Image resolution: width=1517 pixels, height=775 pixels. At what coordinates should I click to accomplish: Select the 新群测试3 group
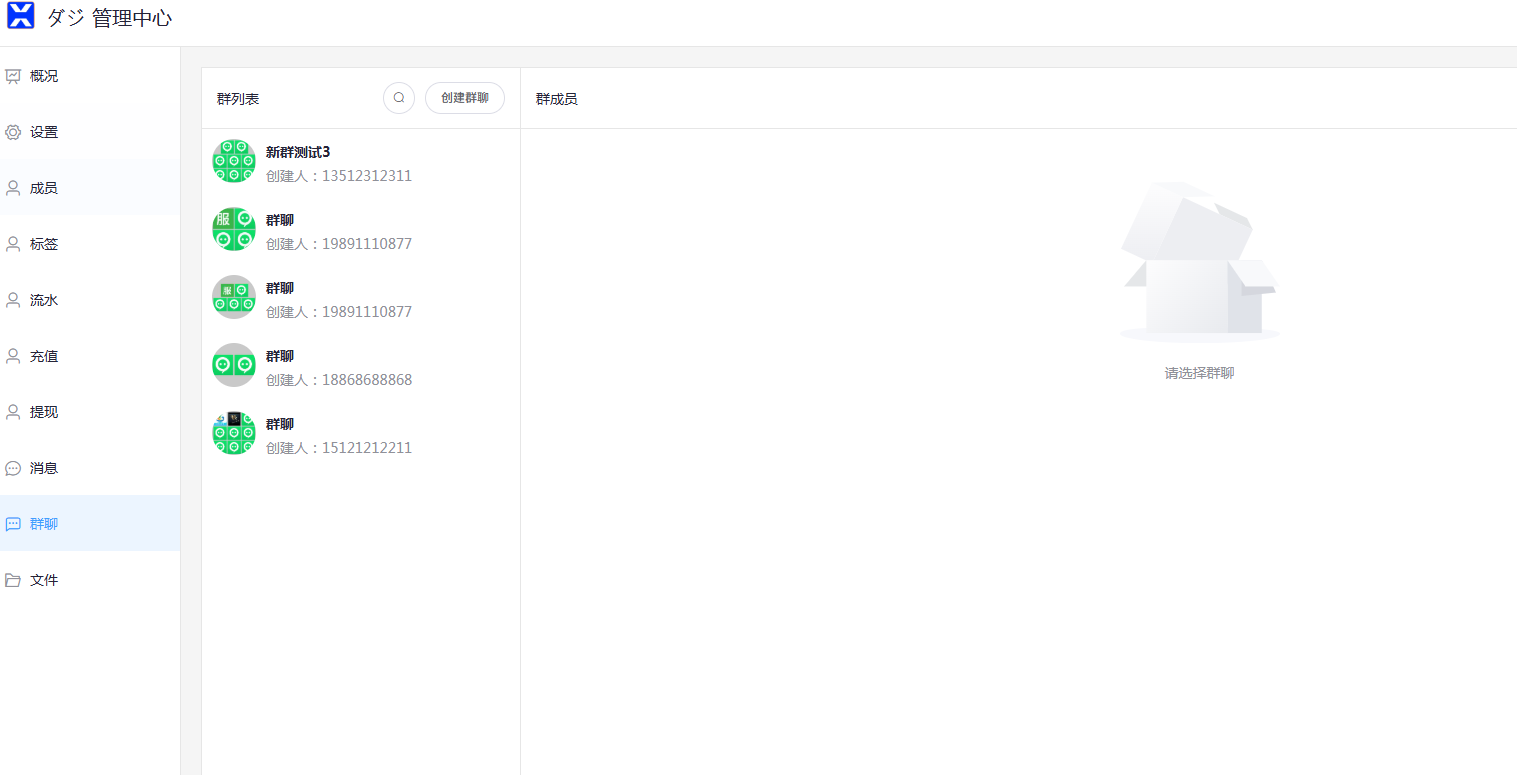[338, 163]
